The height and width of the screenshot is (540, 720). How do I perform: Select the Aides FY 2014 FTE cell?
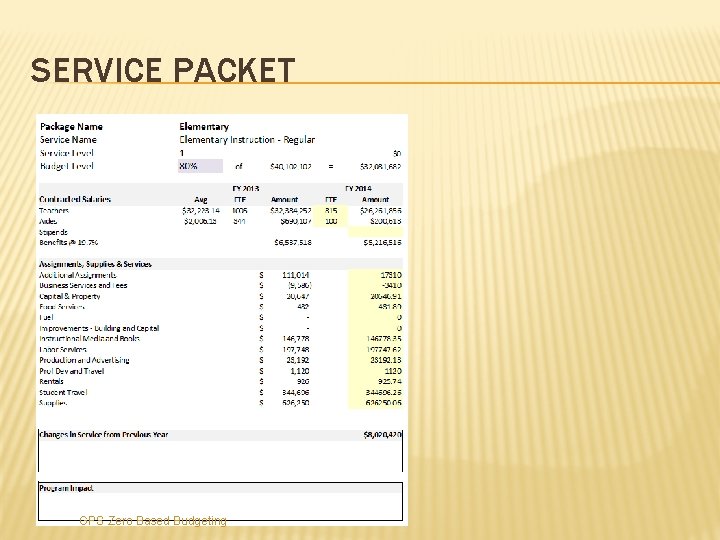click(331, 221)
